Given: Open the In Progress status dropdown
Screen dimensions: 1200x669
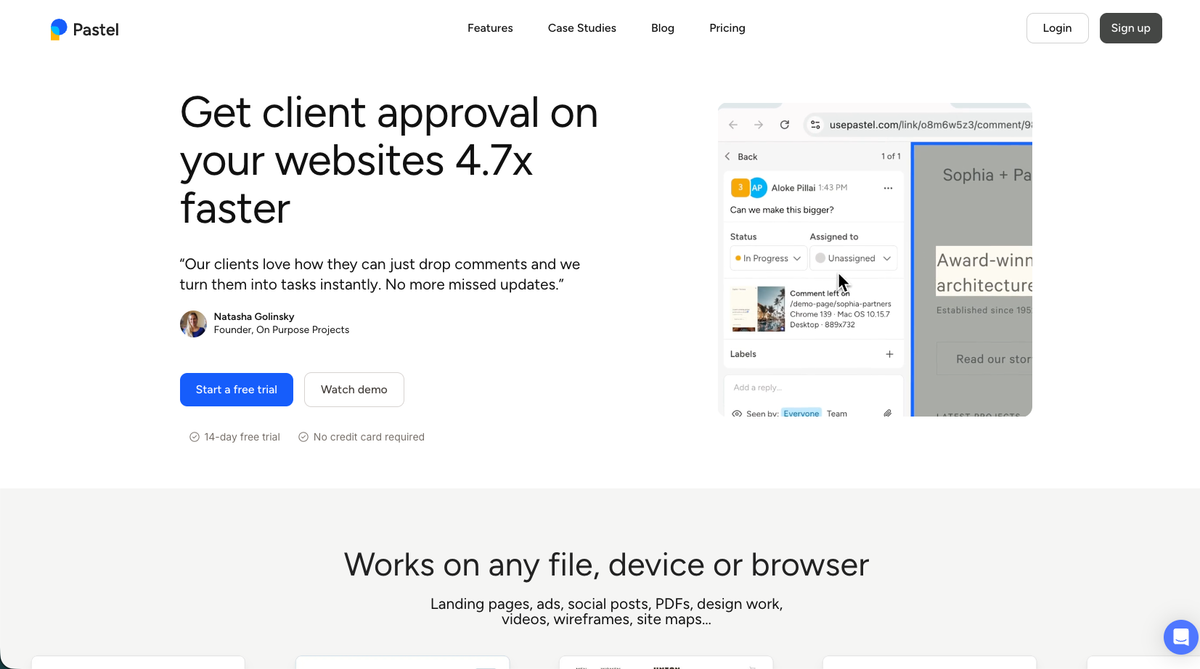Looking at the screenshot, I should pyautogui.click(x=768, y=258).
